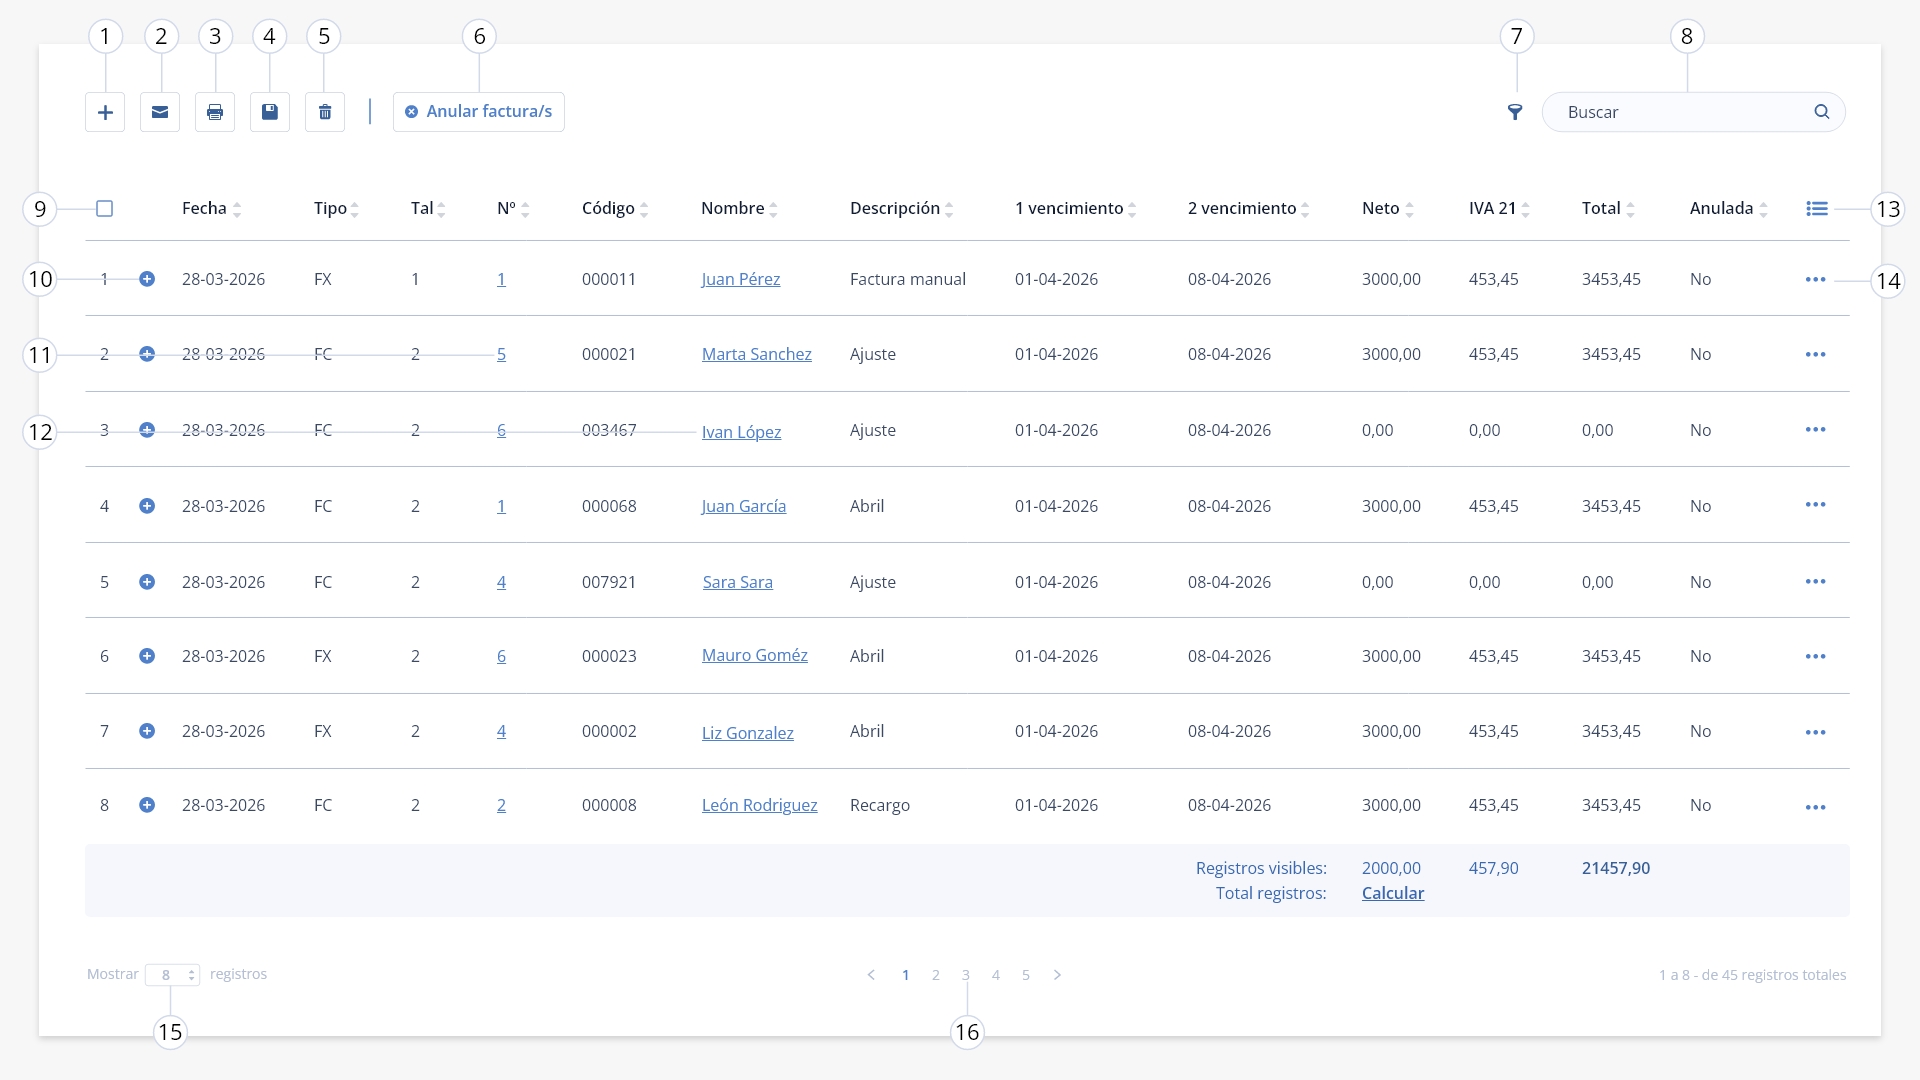Click the magnifier search icon

click(1822, 112)
